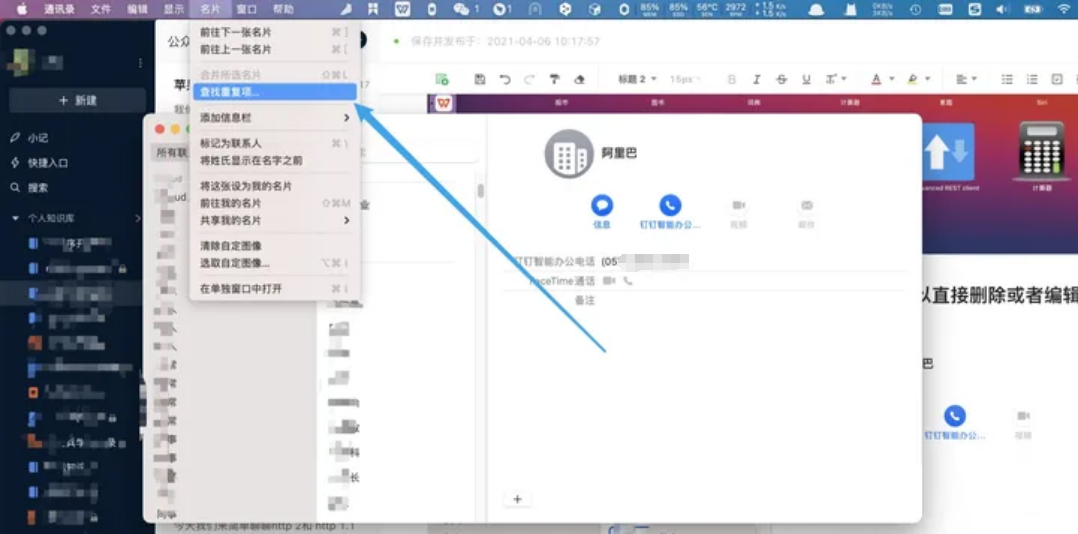Choose 查找重复项 in the 名片 menu
This screenshot has width=1078, height=534.
coord(274,92)
